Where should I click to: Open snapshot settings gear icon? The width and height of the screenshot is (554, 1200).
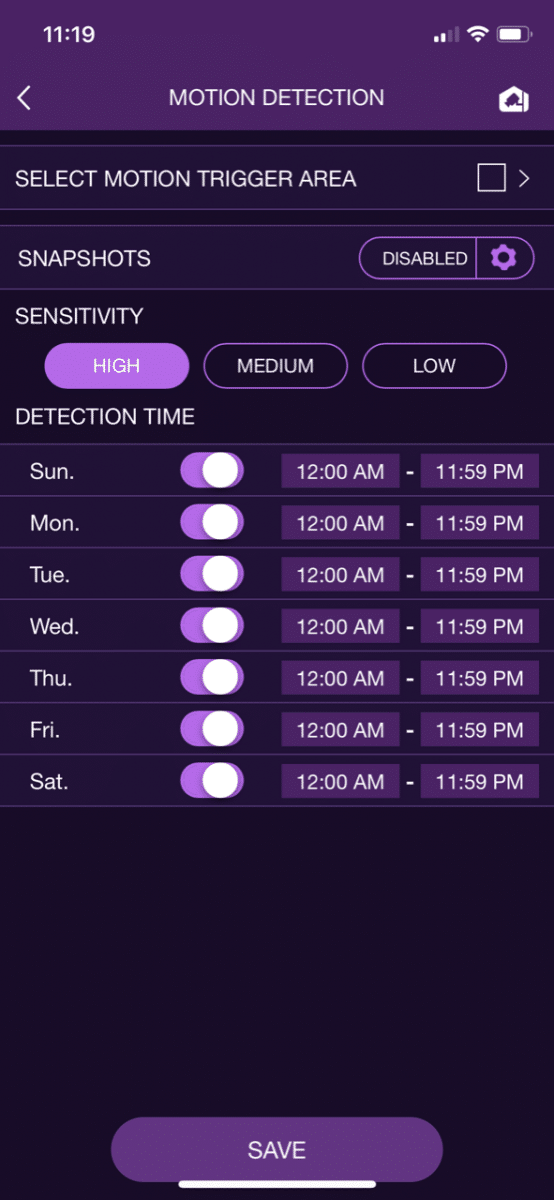(504, 258)
